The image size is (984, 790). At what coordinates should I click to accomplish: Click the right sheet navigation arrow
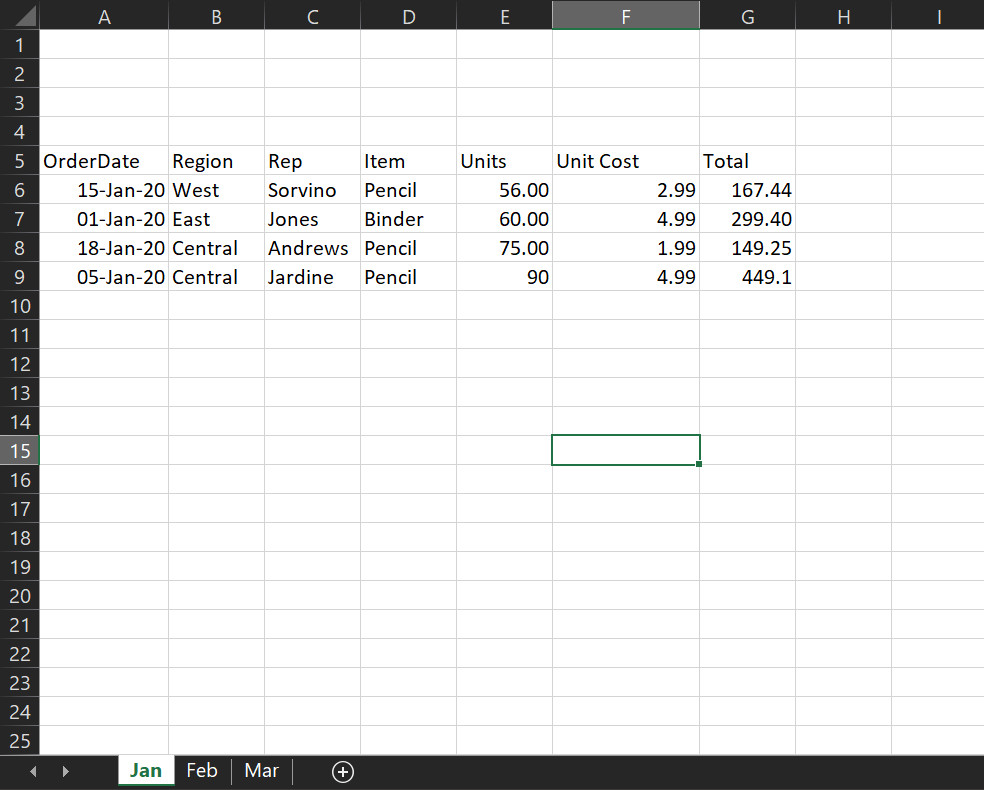point(66,771)
